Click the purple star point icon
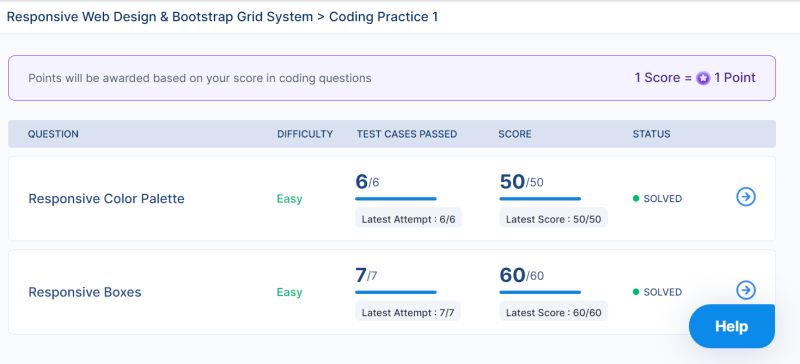 703,78
